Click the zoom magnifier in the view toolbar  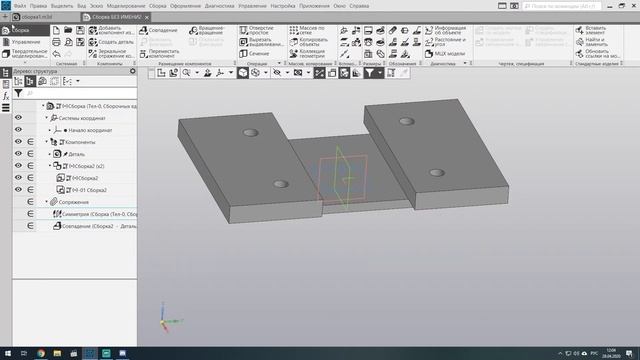point(187,73)
